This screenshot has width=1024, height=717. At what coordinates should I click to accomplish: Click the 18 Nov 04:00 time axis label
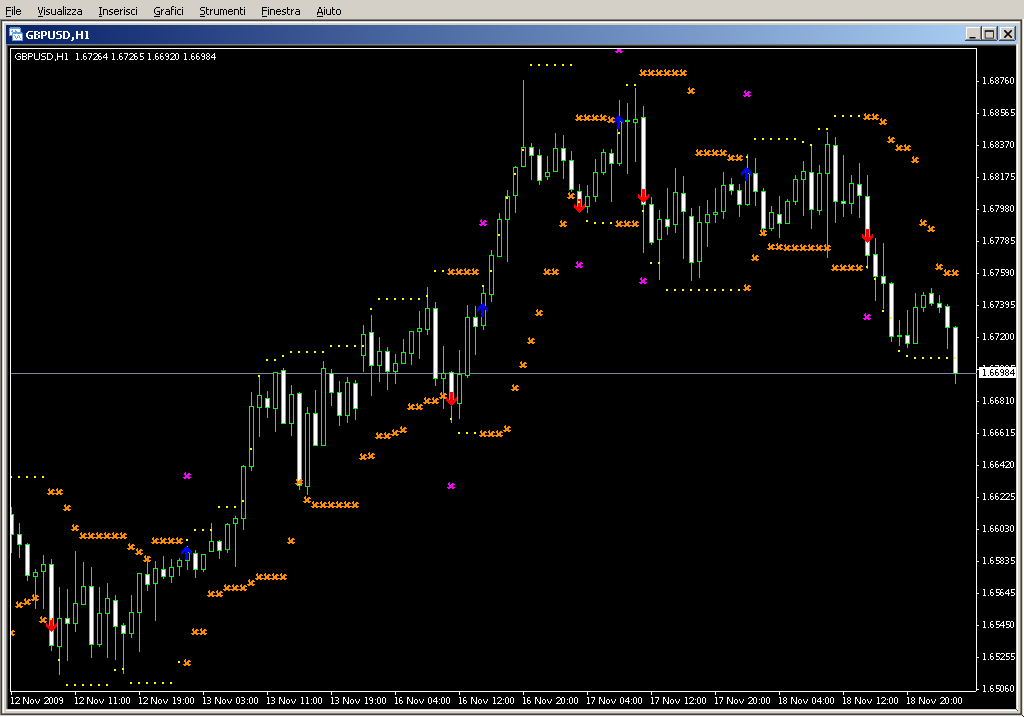[806, 701]
